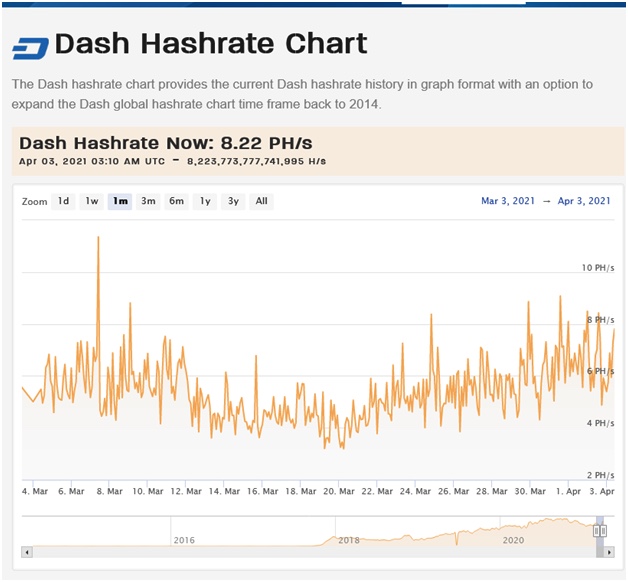Show 1y hashrate history
Viewport: 628px width, 582px height.
[x=205, y=201]
